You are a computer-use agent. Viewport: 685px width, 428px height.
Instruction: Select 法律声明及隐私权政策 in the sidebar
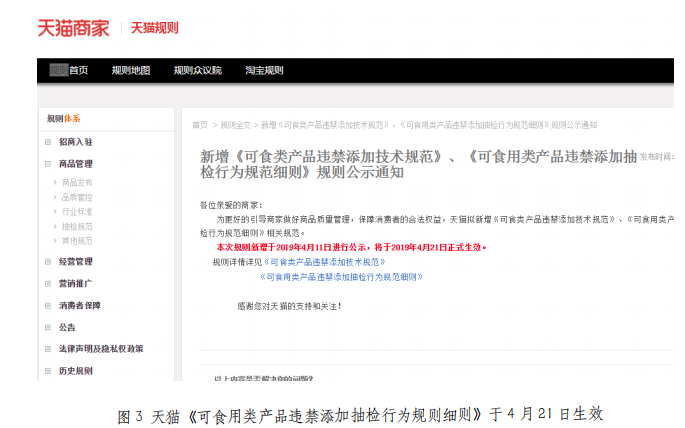pyautogui.click(x=101, y=349)
